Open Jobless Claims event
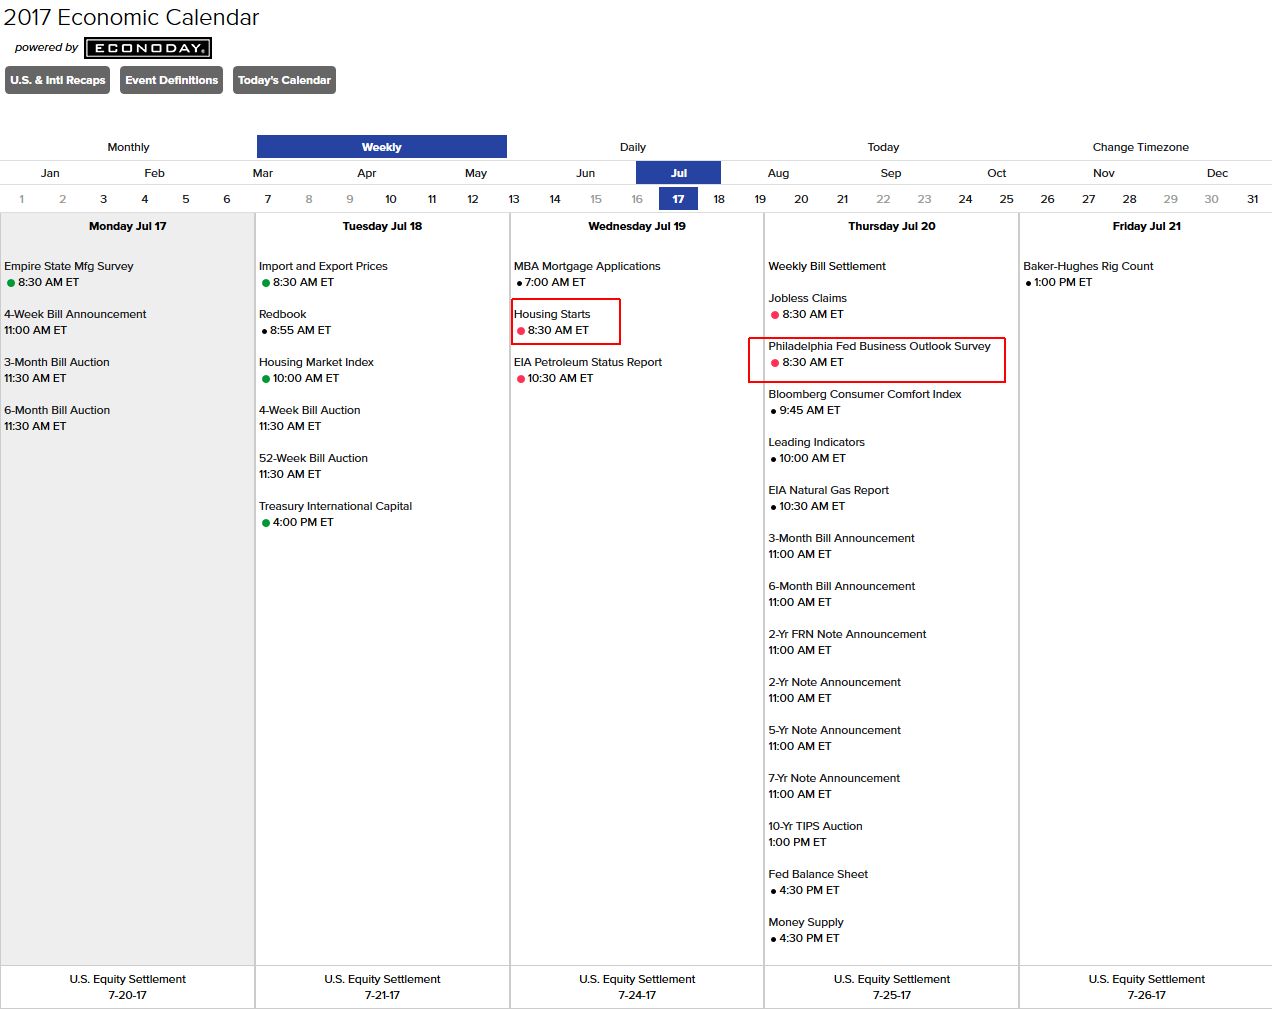The width and height of the screenshot is (1272, 1009). click(x=807, y=298)
